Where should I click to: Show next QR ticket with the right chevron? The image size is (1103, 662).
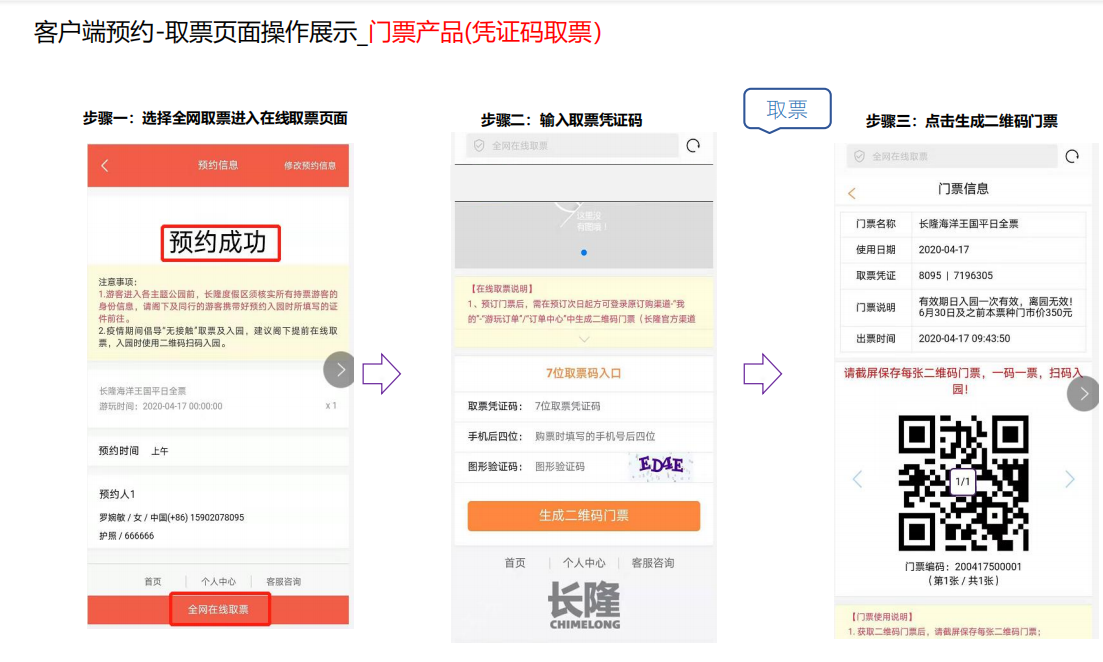pos(1070,479)
